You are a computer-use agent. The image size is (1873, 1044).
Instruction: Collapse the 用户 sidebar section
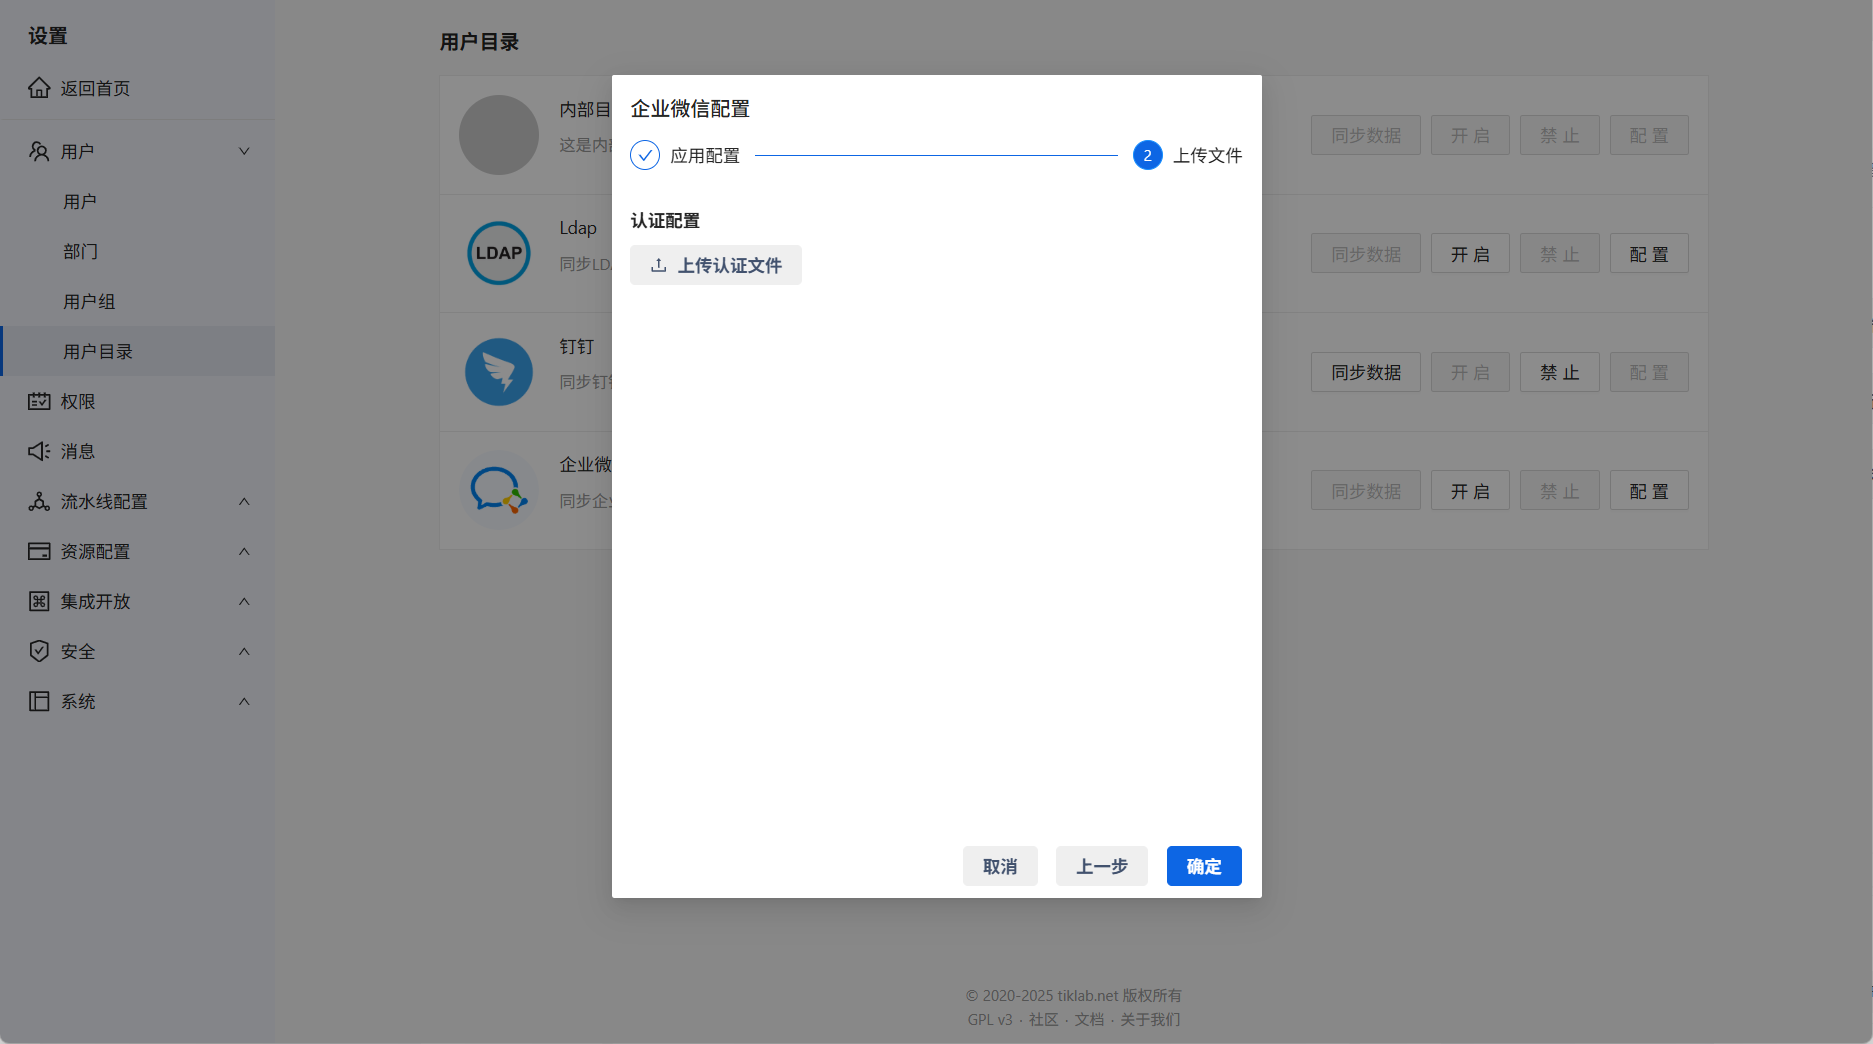(243, 150)
